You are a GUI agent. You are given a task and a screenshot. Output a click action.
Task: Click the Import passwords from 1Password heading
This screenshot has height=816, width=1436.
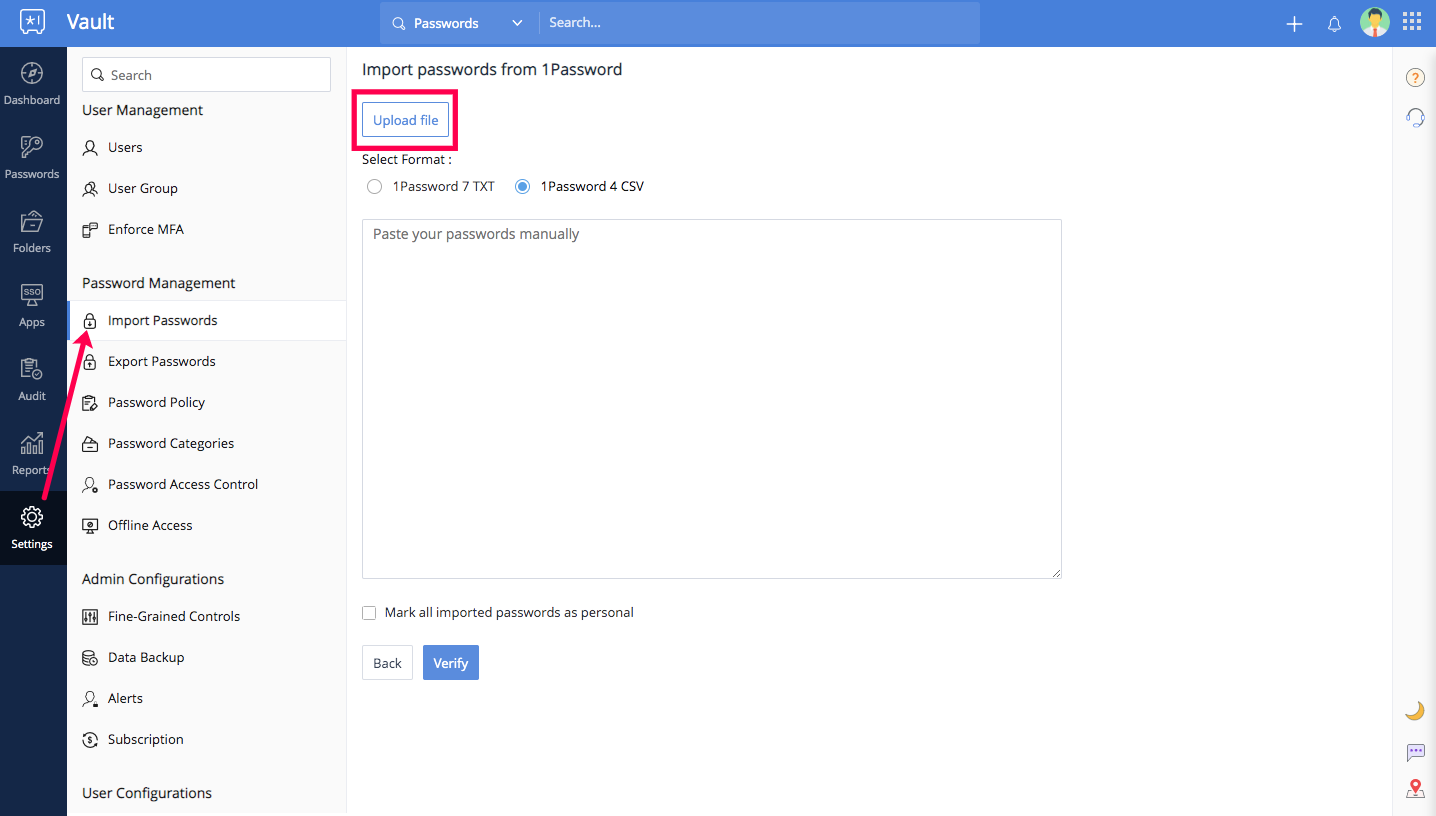(x=492, y=70)
